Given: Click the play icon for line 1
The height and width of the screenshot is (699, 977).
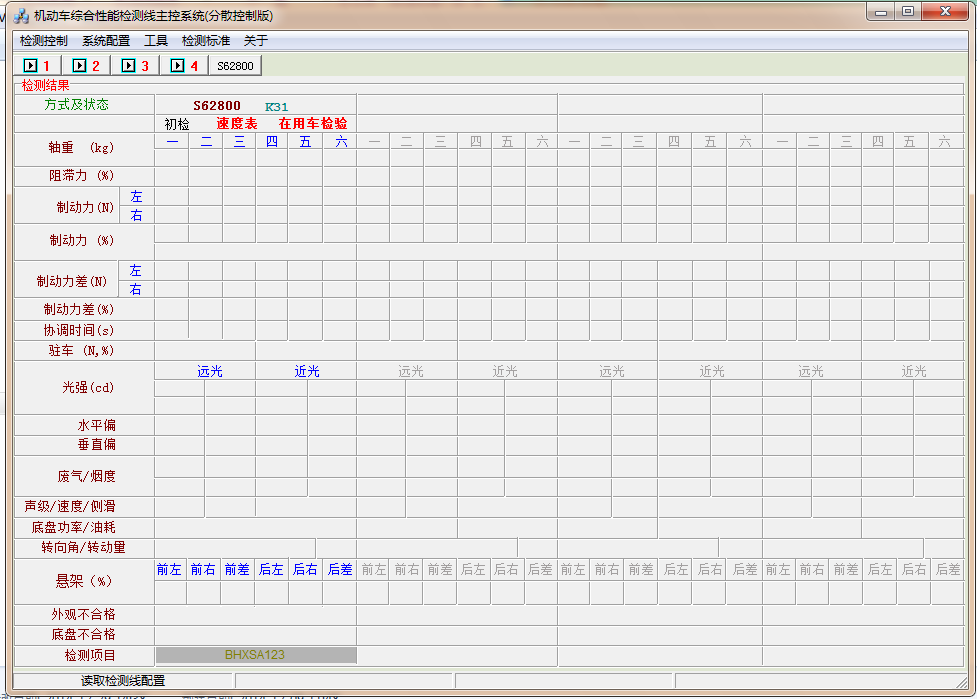Looking at the screenshot, I should pos(31,66).
